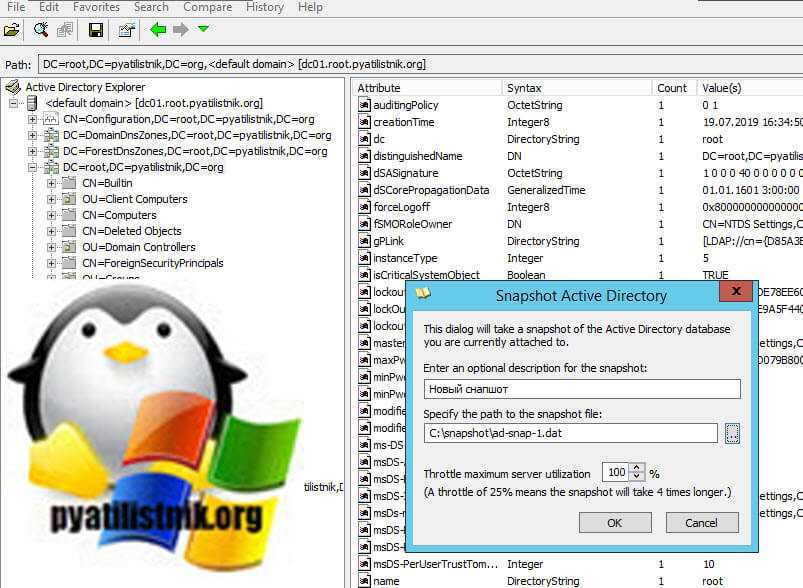Click the Active Directory Explorer root icon
Viewport: 803px width, 588px height.
click(13, 87)
